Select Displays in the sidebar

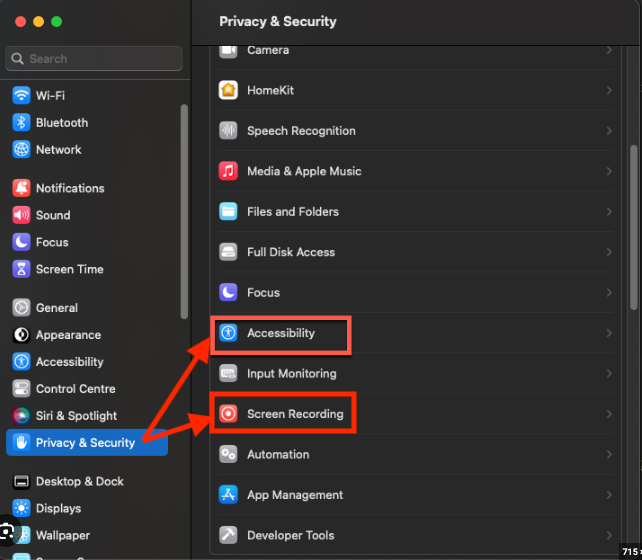[x=87, y=508]
